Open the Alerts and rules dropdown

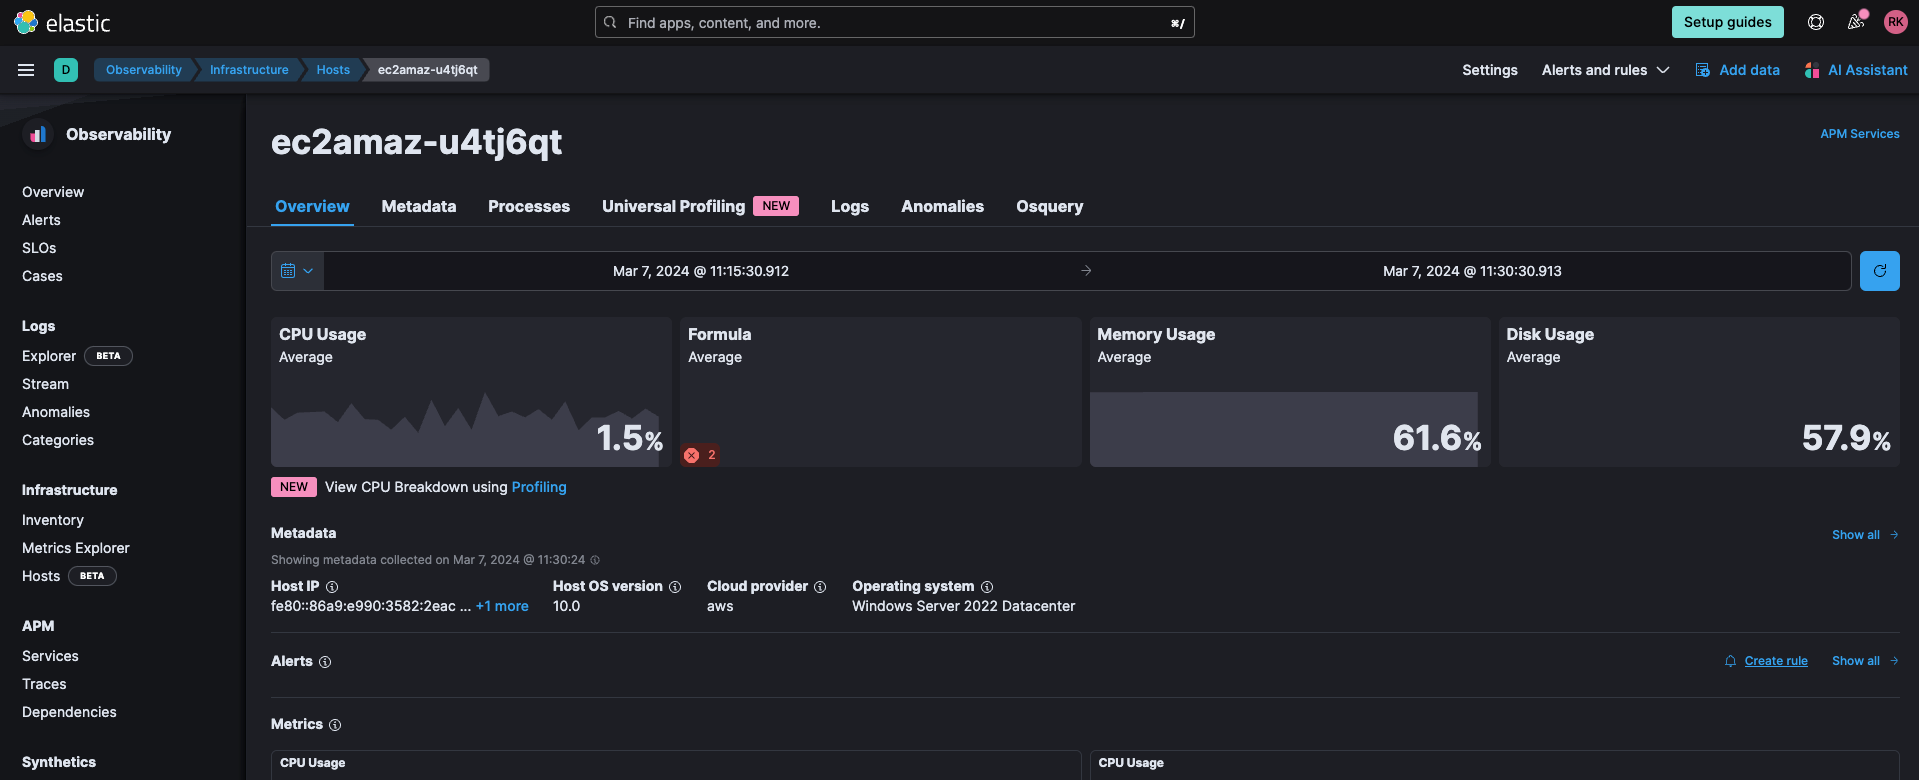1606,70
